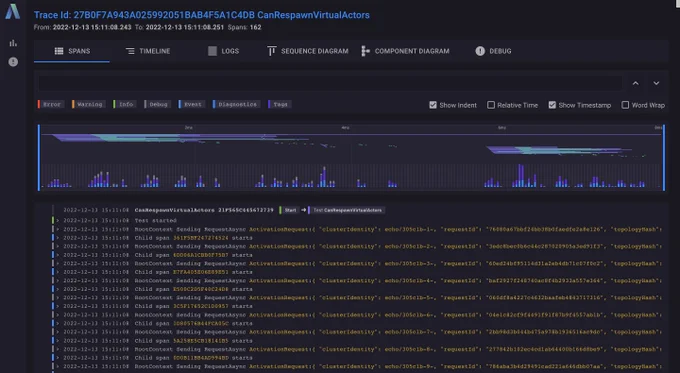Expand the echo/305c1b-5 ActivationRequest row

(x=58, y=298)
